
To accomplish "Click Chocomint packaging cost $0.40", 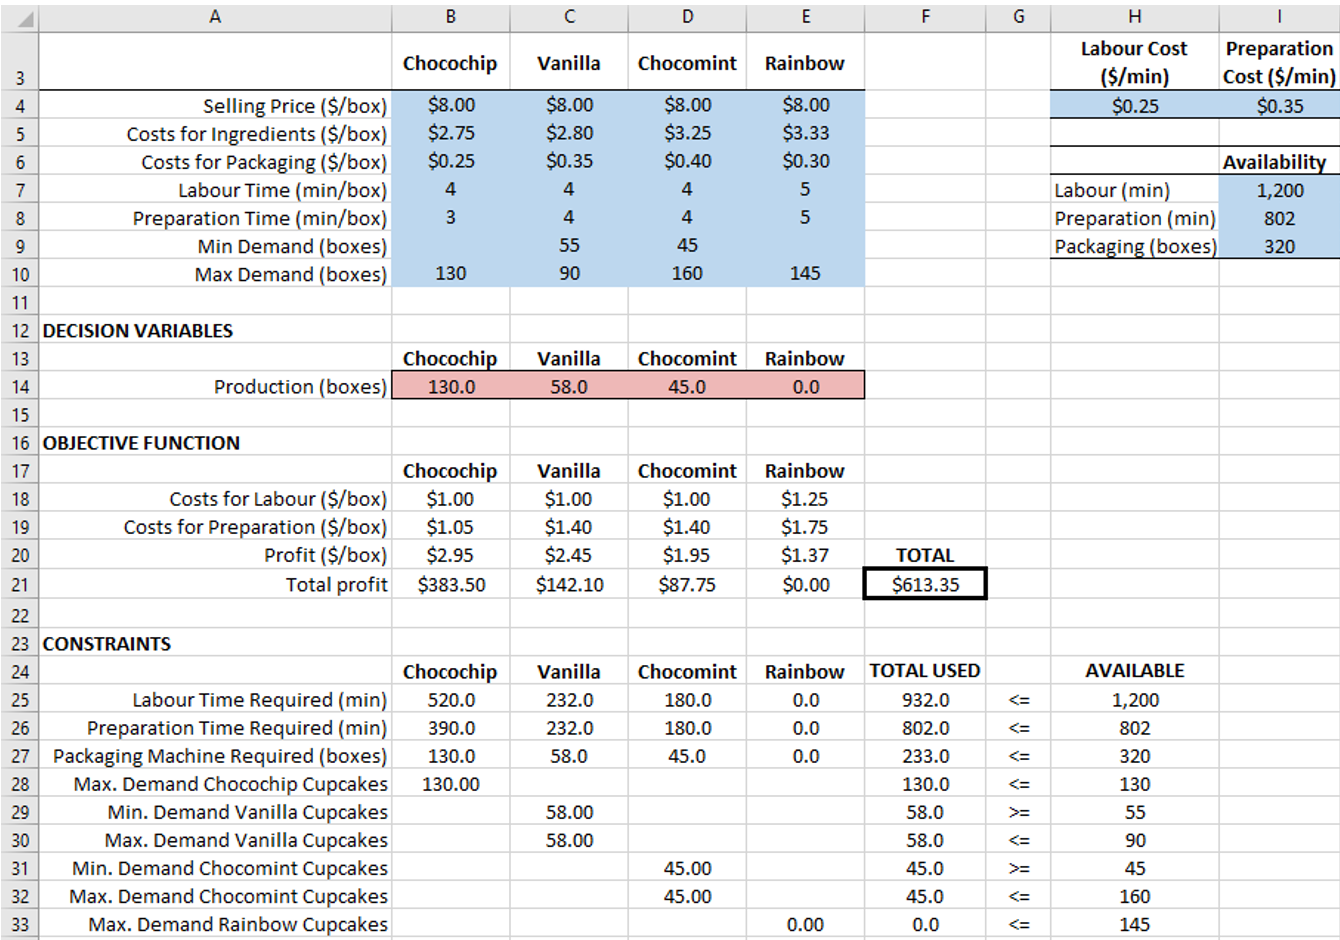I will pyautogui.click(x=687, y=161).
